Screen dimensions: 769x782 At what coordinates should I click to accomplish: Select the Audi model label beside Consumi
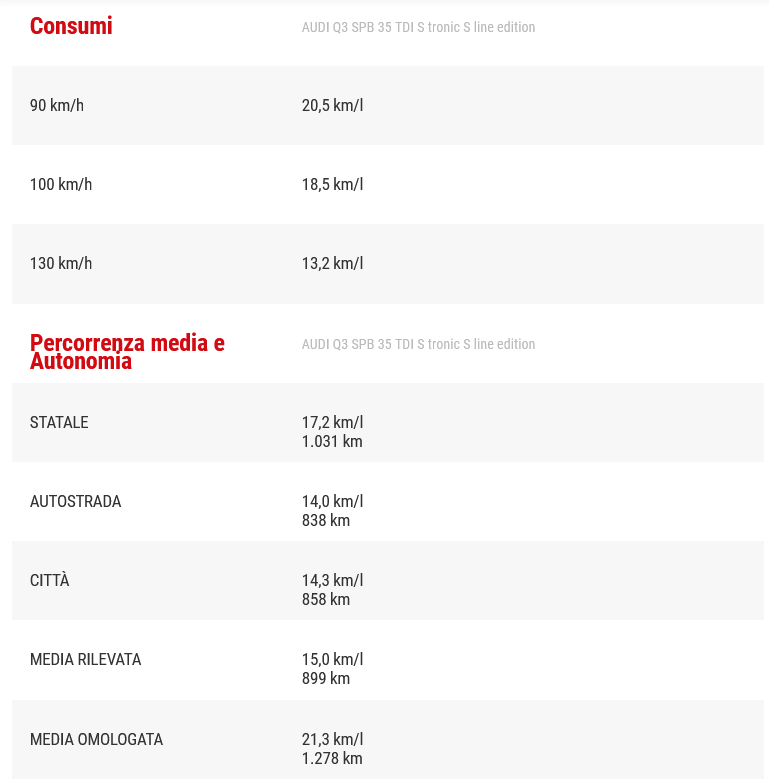click(418, 27)
